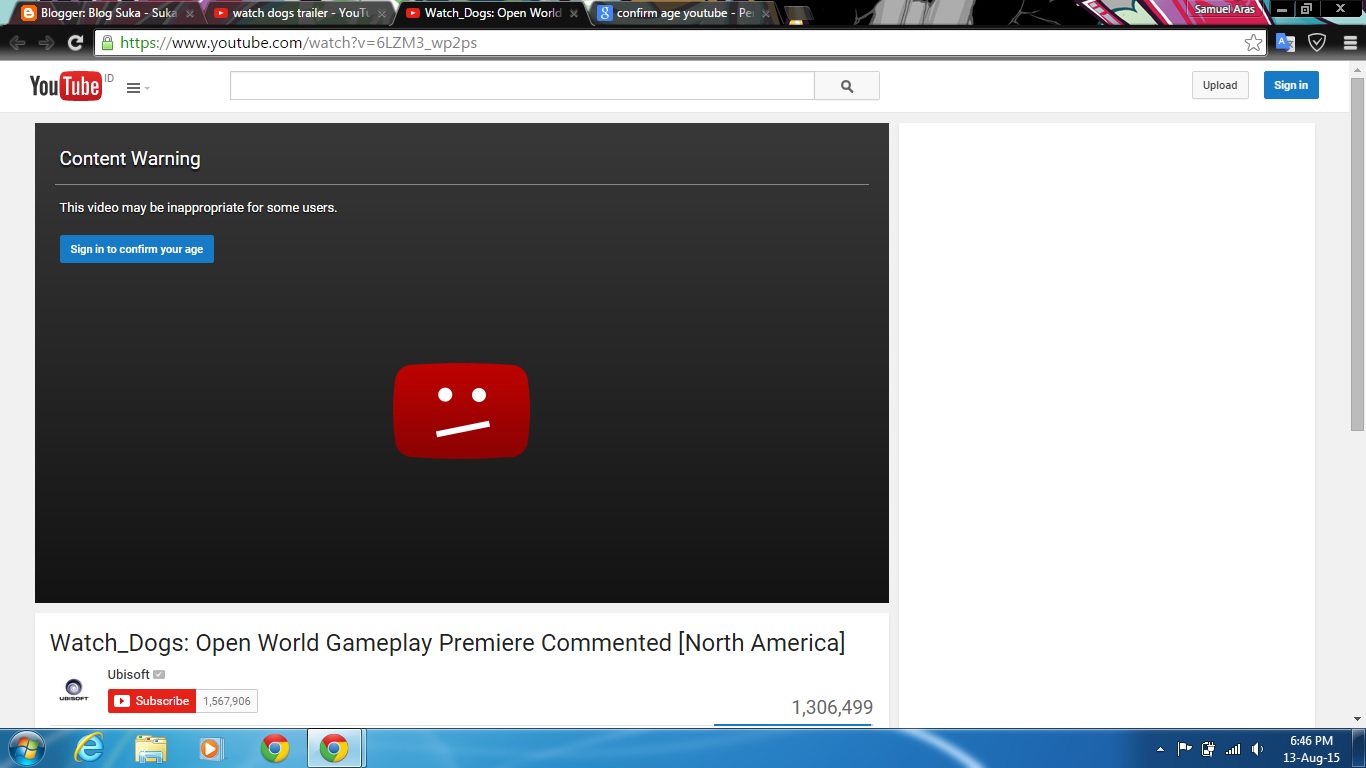Click the Google Translate extension icon
This screenshot has width=1366, height=768.
click(1285, 43)
